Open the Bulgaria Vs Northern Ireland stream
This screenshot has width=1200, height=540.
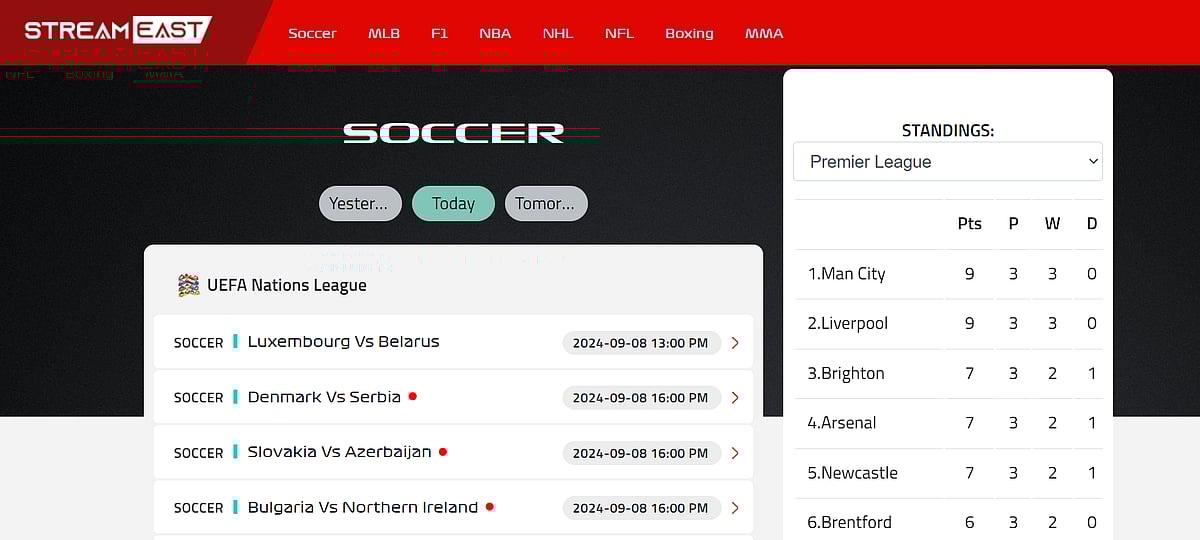click(362, 508)
